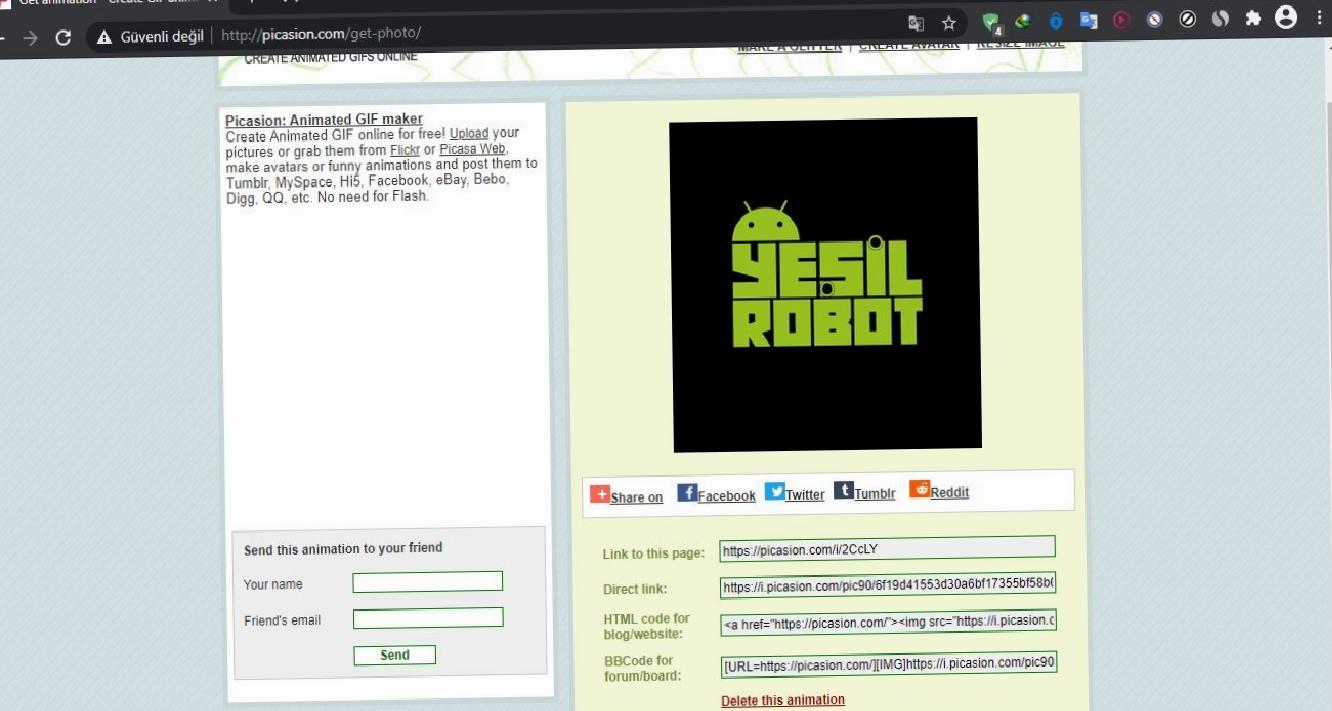Open the red play button extension
Viewport: 1332px width, 711px height.
point(1121,19)
